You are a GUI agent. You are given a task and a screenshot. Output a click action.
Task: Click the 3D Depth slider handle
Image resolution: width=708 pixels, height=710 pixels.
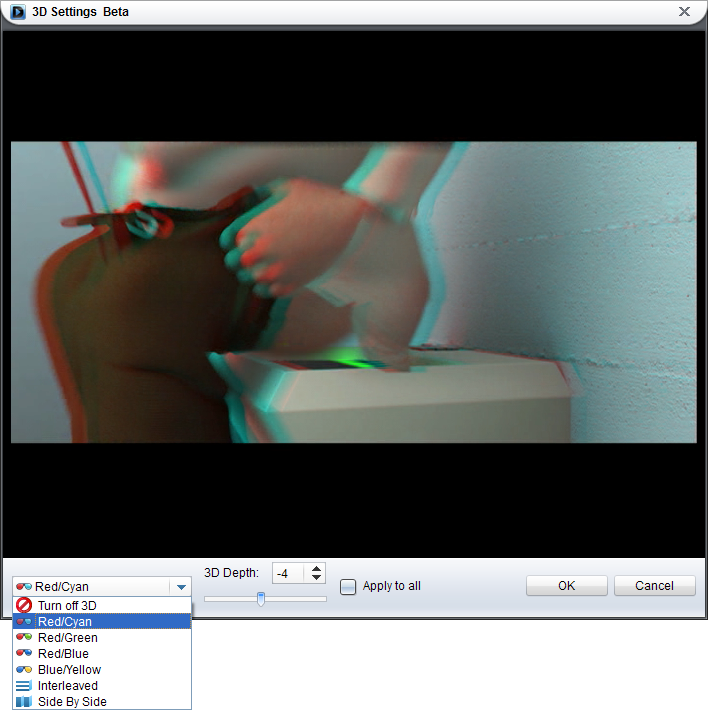click(x=261, y=599)
